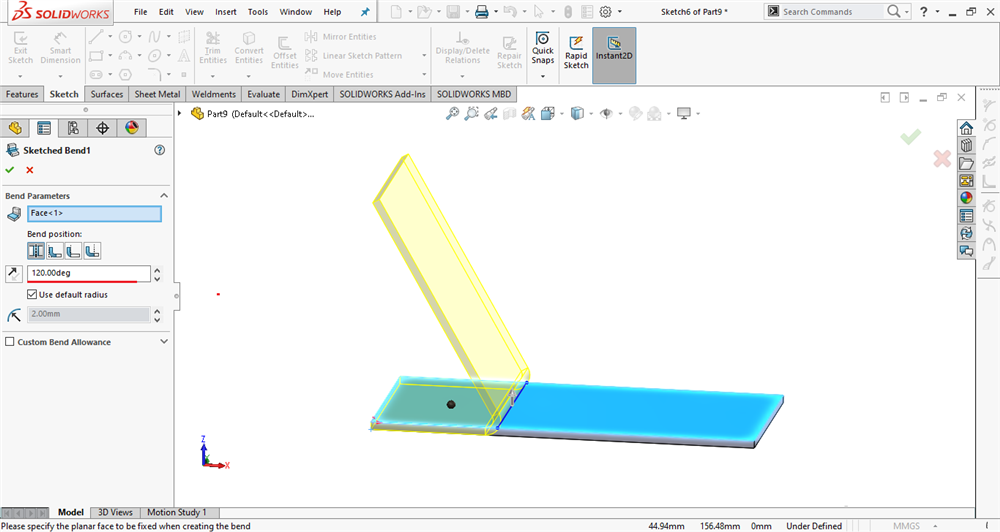Click the Face<1> fixed face field
This screenshot has width=1000, height=532.
[94, 214]
